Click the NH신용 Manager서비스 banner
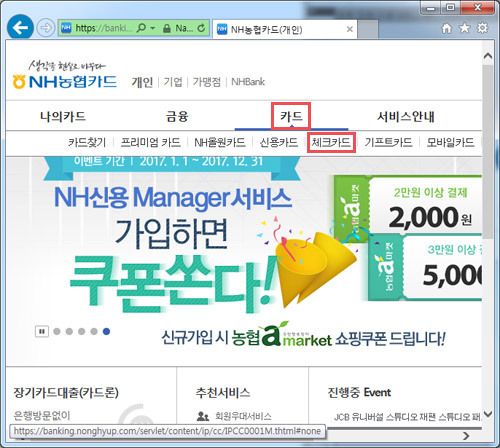The width and height of the screenshot is (500, 448). 173,198
